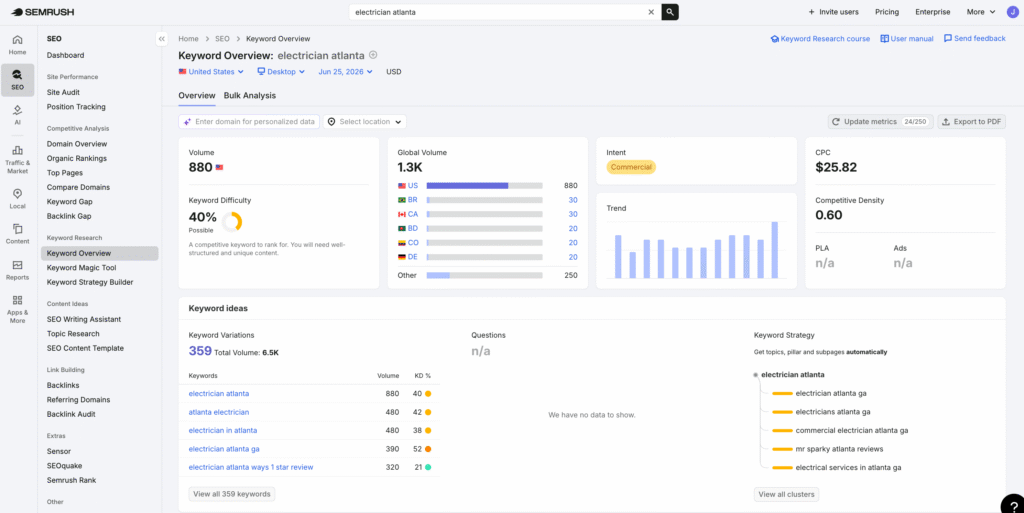Open the Home sidebar icon
1024x513 pixels.
point(18,44)
